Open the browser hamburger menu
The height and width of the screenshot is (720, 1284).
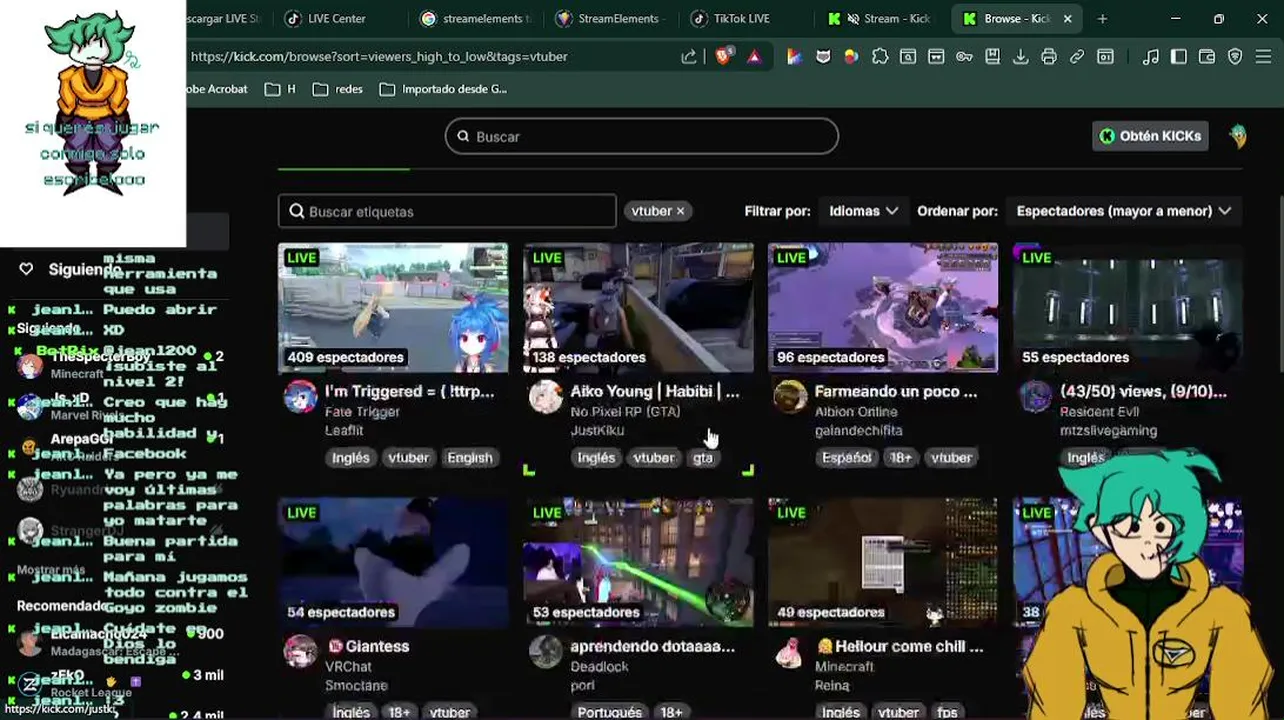(x=1263, y=57)
